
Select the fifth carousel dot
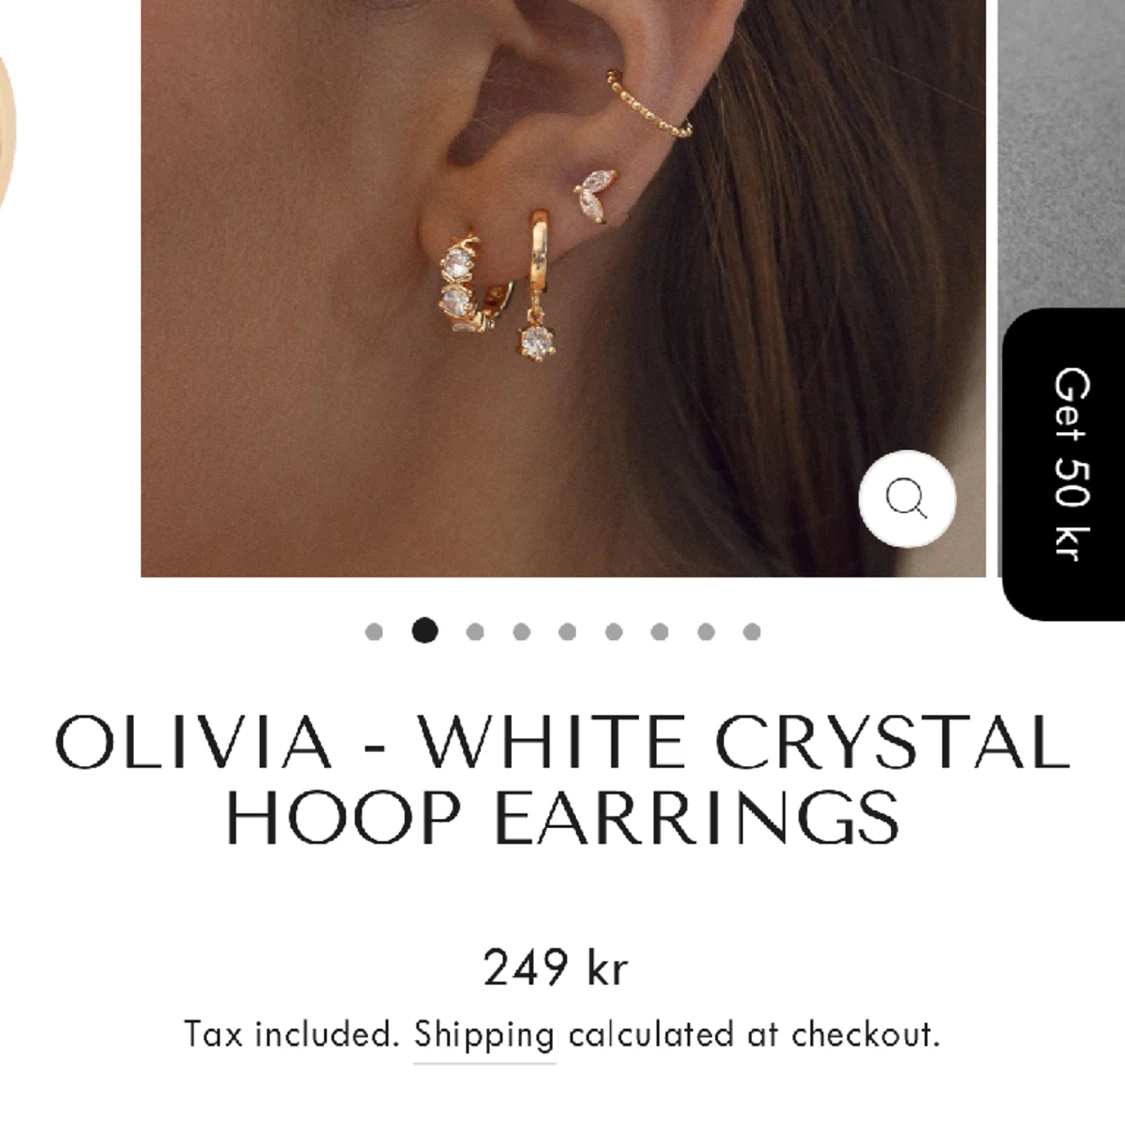[x=568, y=631]
